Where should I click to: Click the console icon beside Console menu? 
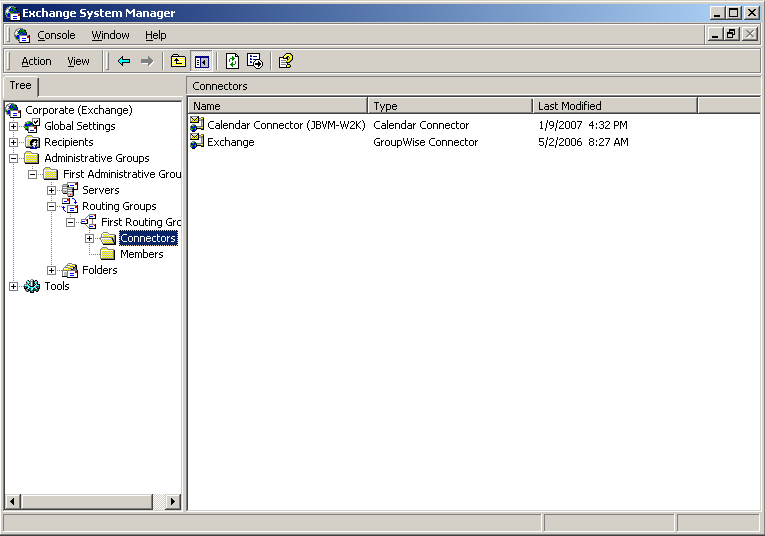click(x=22, y=35)
